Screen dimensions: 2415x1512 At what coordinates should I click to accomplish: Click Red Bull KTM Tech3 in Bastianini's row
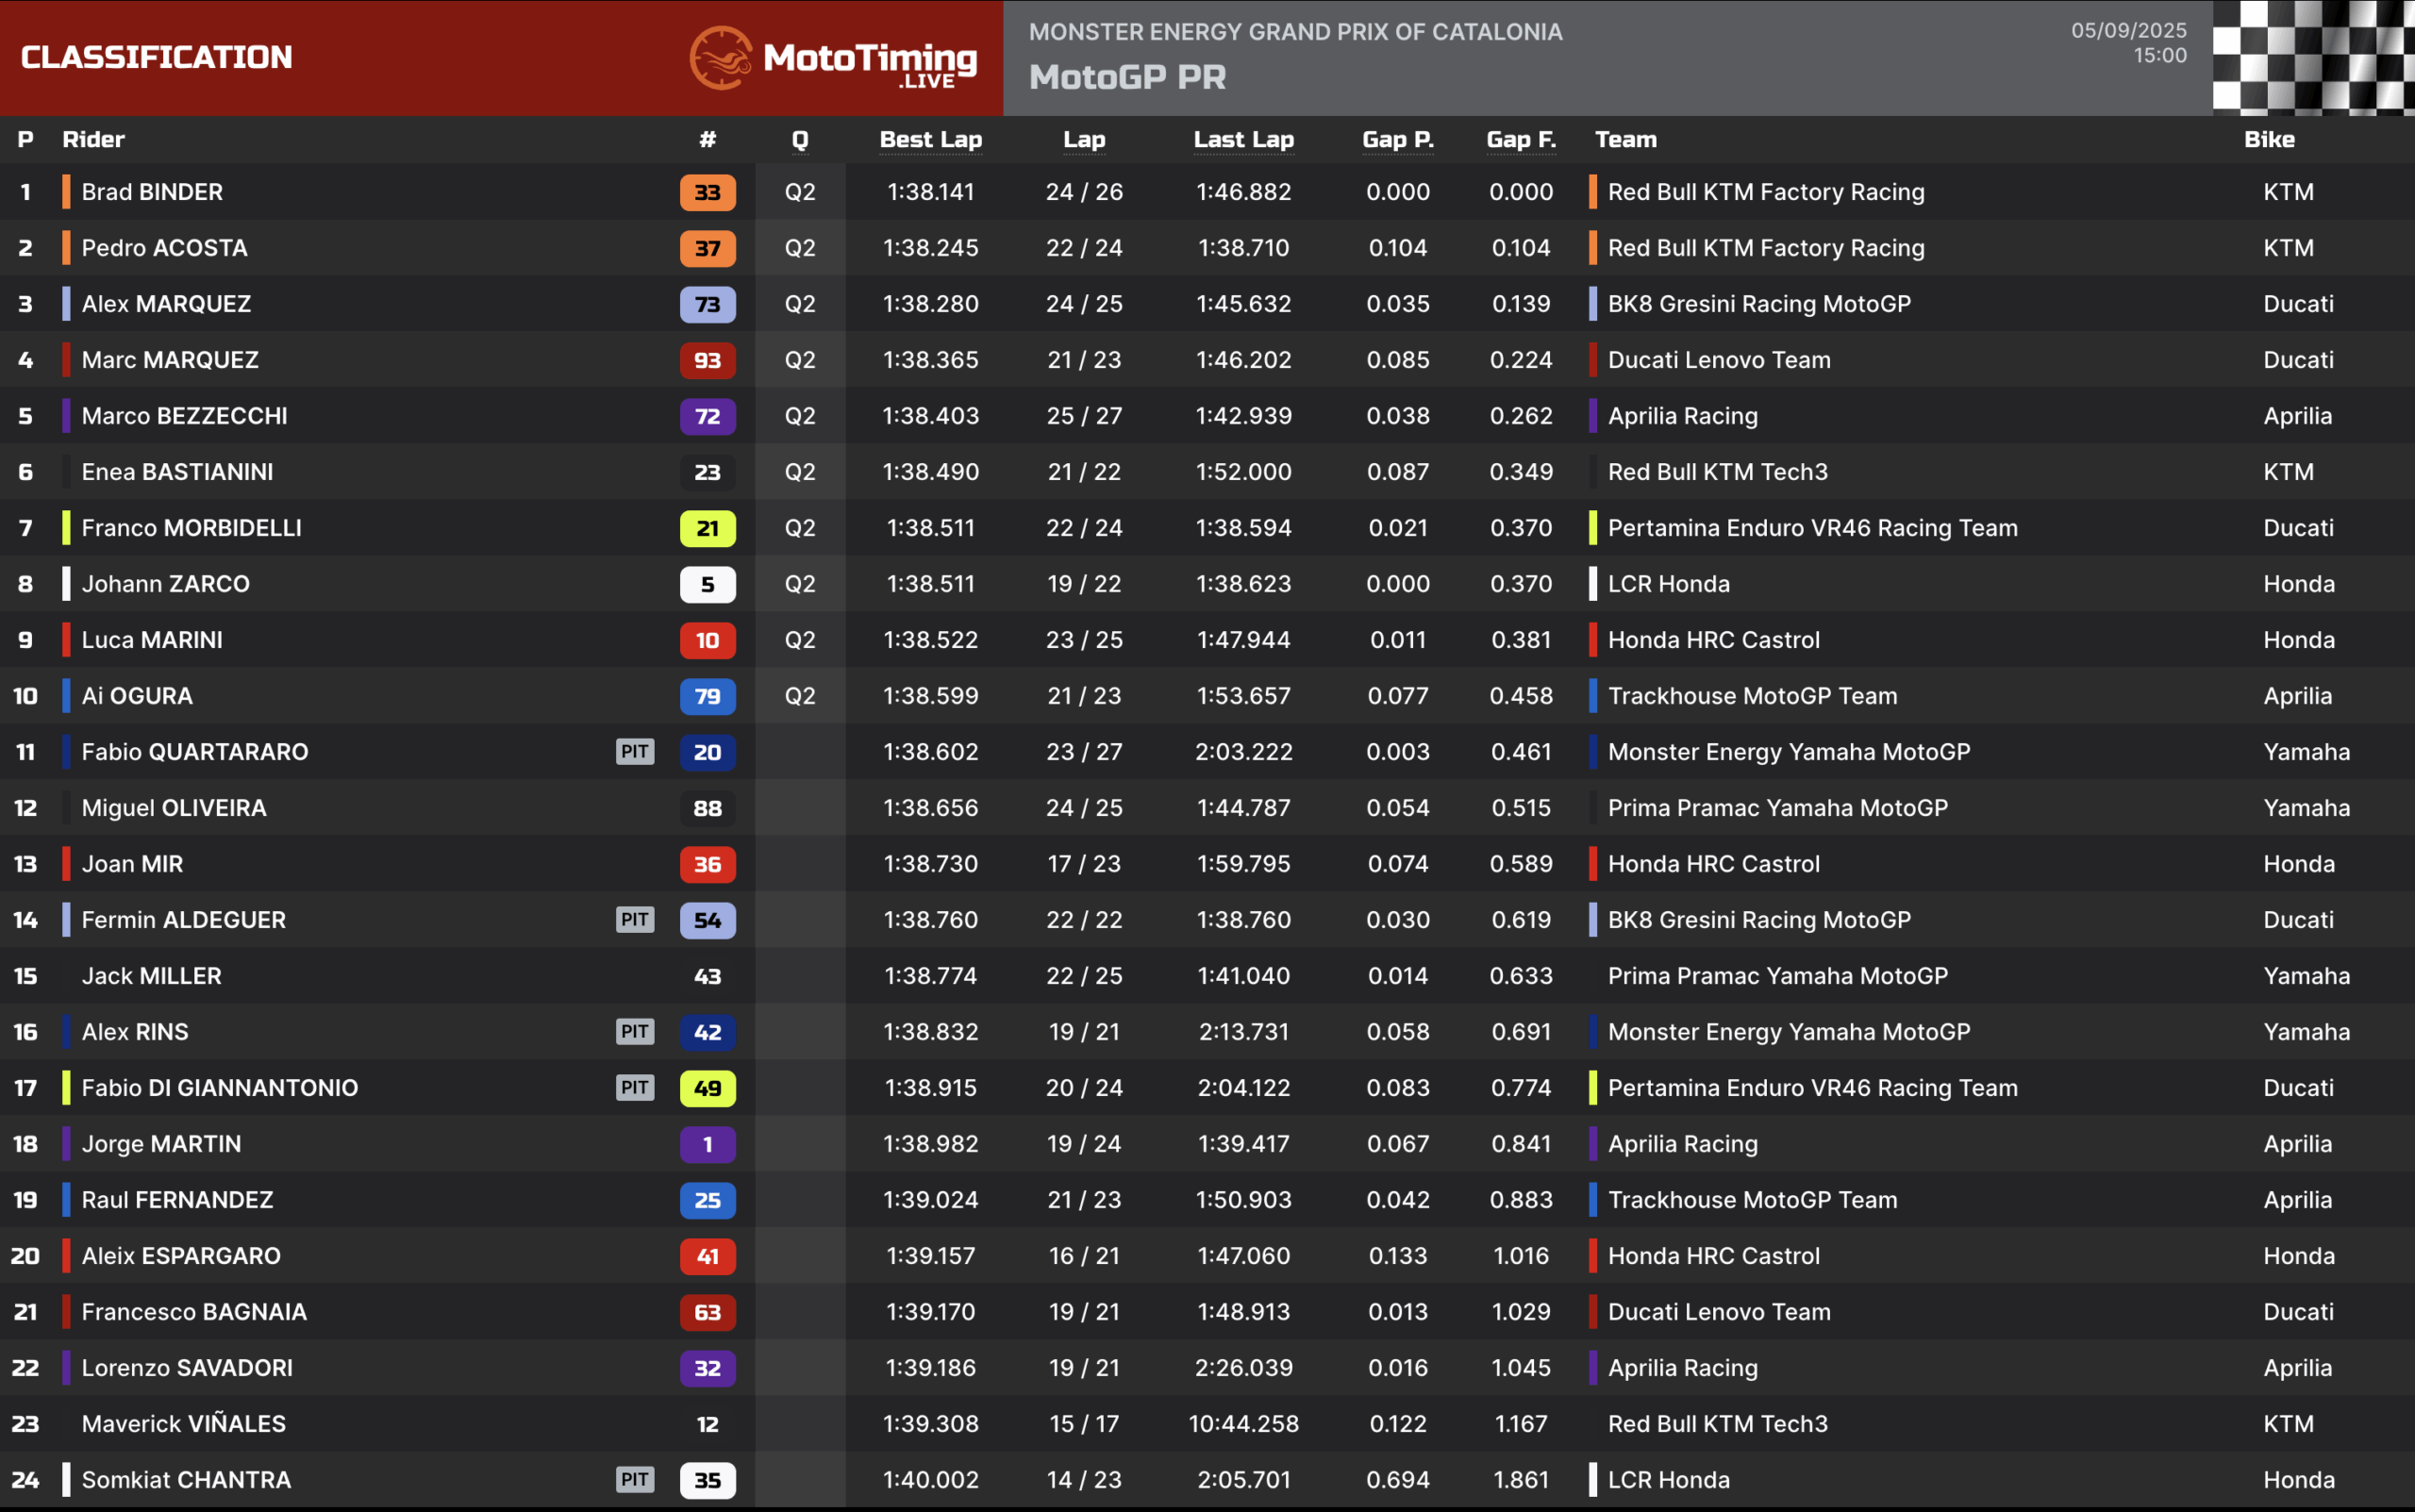[1717, 472]
